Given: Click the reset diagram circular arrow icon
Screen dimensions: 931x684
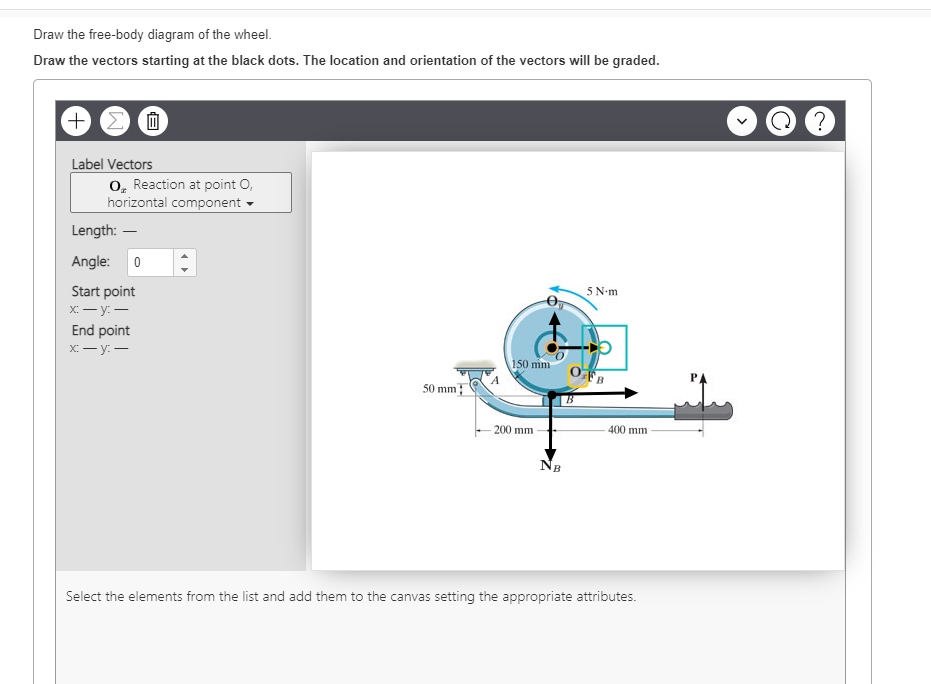Looking at the screenshot, I should coord(781,120).
